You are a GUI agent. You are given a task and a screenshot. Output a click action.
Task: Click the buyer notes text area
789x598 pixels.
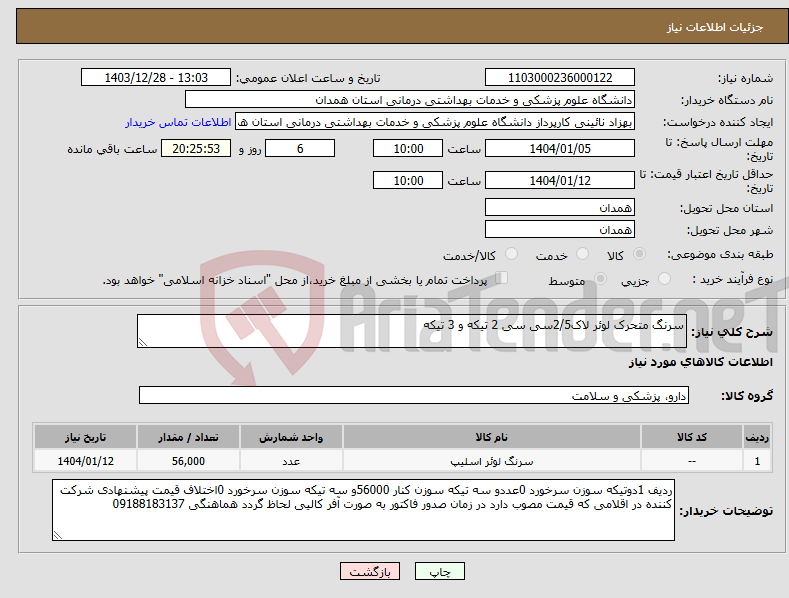pos(363,510)
